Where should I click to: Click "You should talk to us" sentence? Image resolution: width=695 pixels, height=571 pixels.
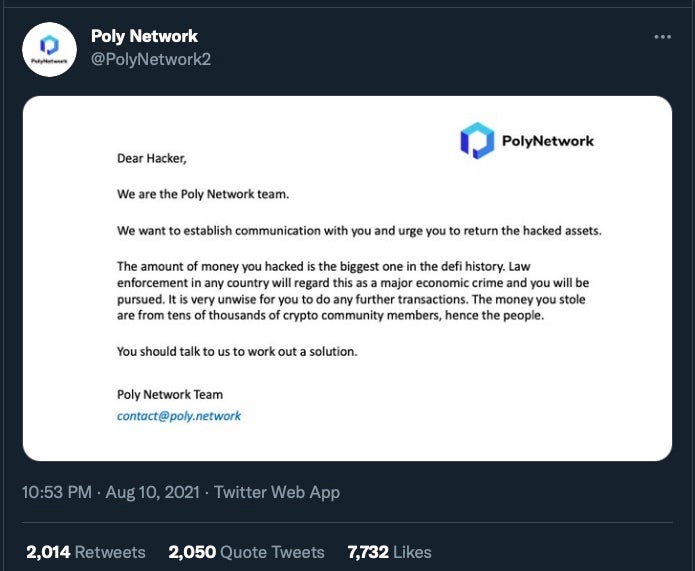point(236,351)
